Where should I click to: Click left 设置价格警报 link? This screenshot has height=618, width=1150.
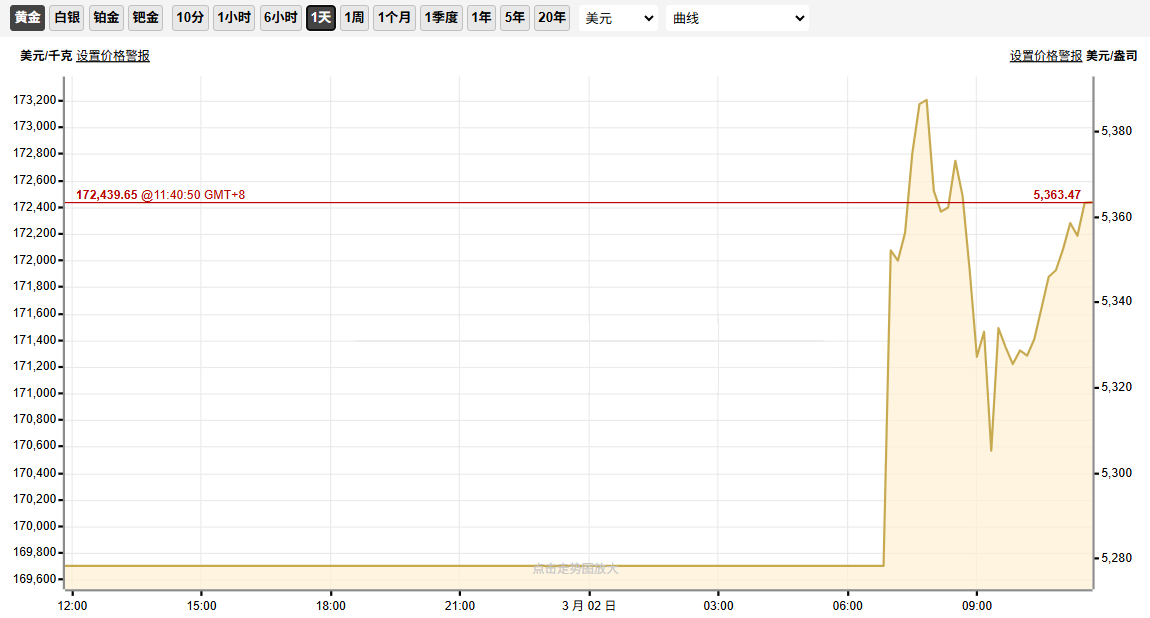click(113, 56)
